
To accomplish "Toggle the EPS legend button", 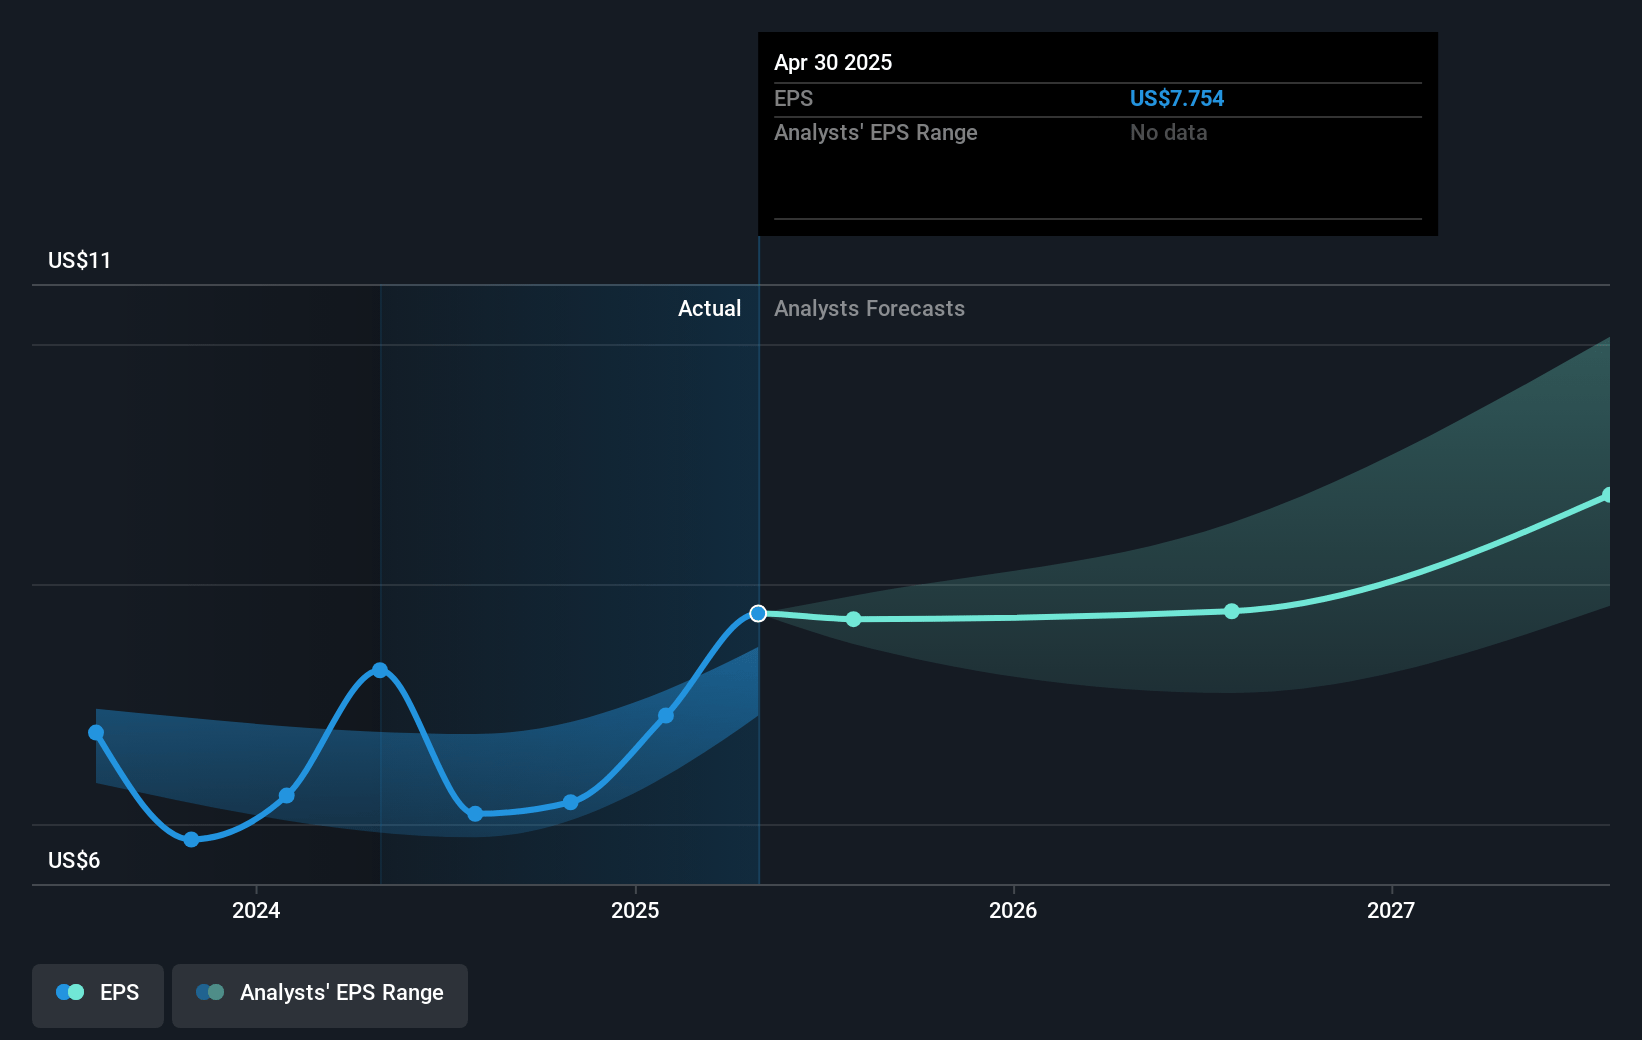I will [98, 995].
